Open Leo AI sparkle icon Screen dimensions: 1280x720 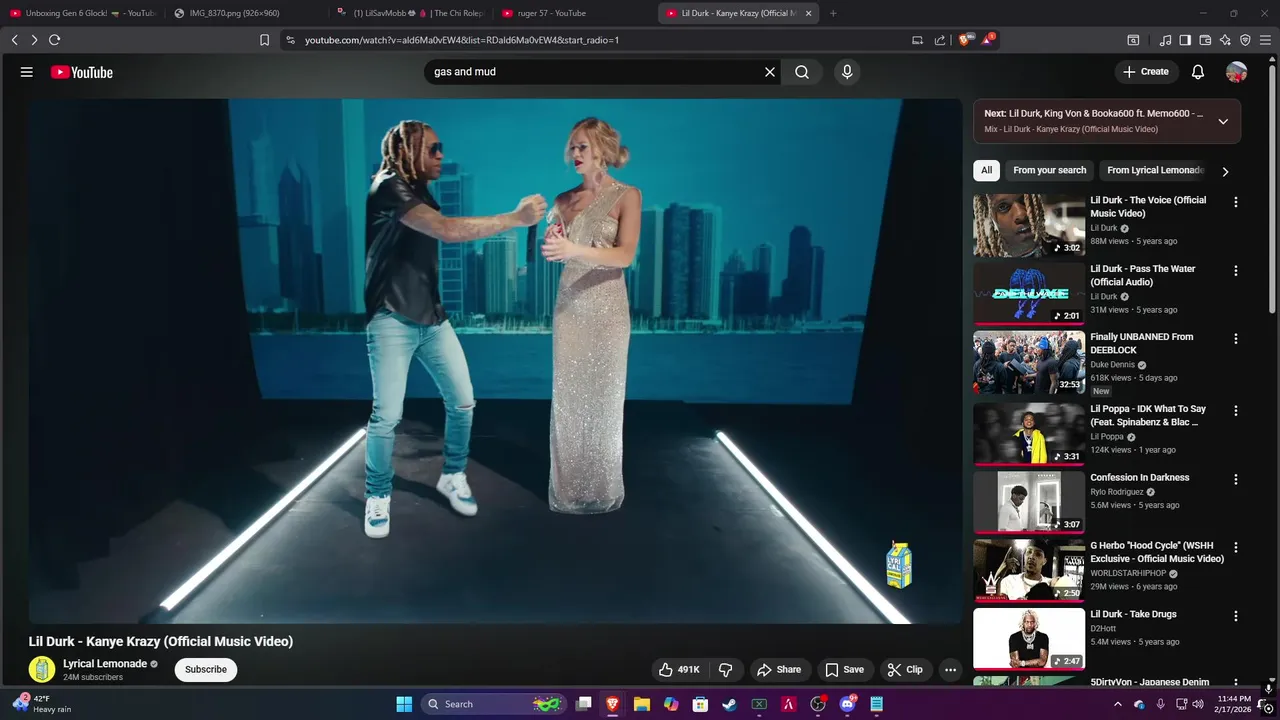point(1225,40)
